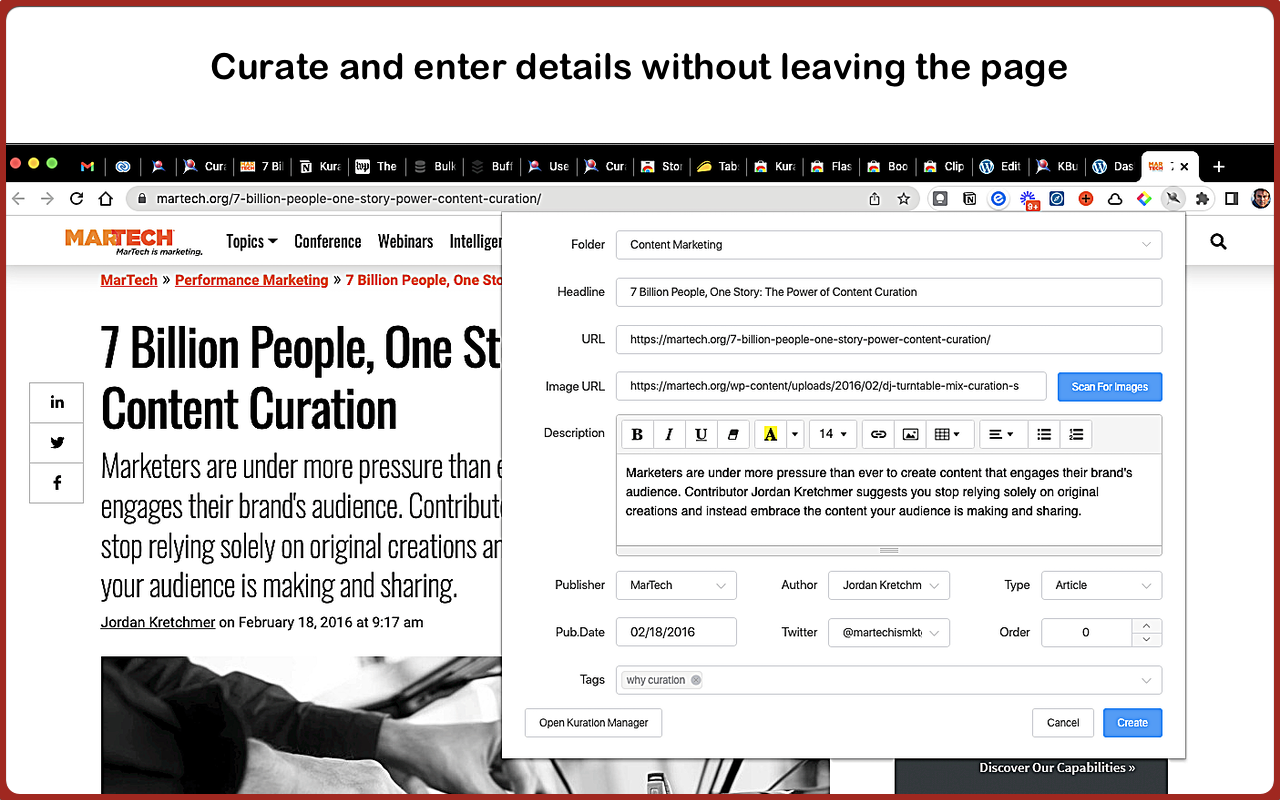Toggle the browser side panel icon

[x=1232, y=199]
